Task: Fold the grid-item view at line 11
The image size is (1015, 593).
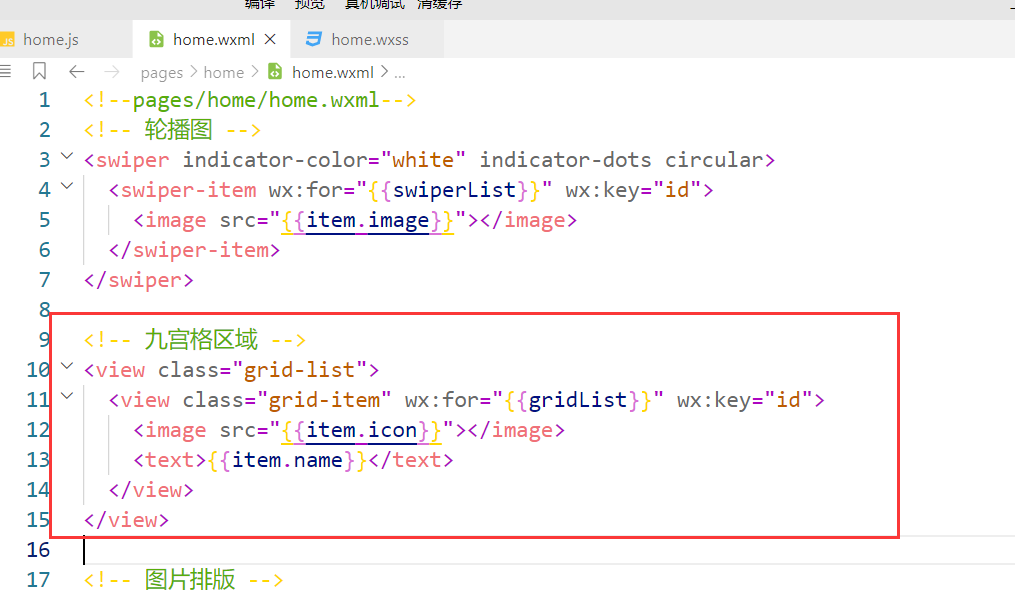Action: pos(67,396)
